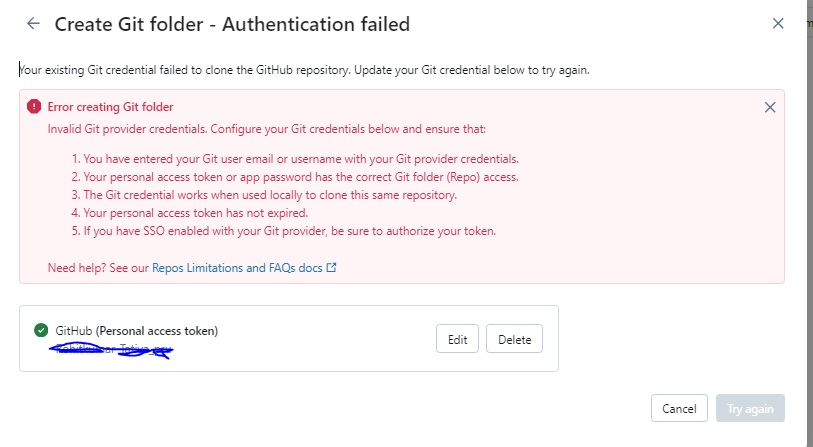Click the SSO authorize token list item
This screenshot has width=813, height=447.
pos(284,231)
